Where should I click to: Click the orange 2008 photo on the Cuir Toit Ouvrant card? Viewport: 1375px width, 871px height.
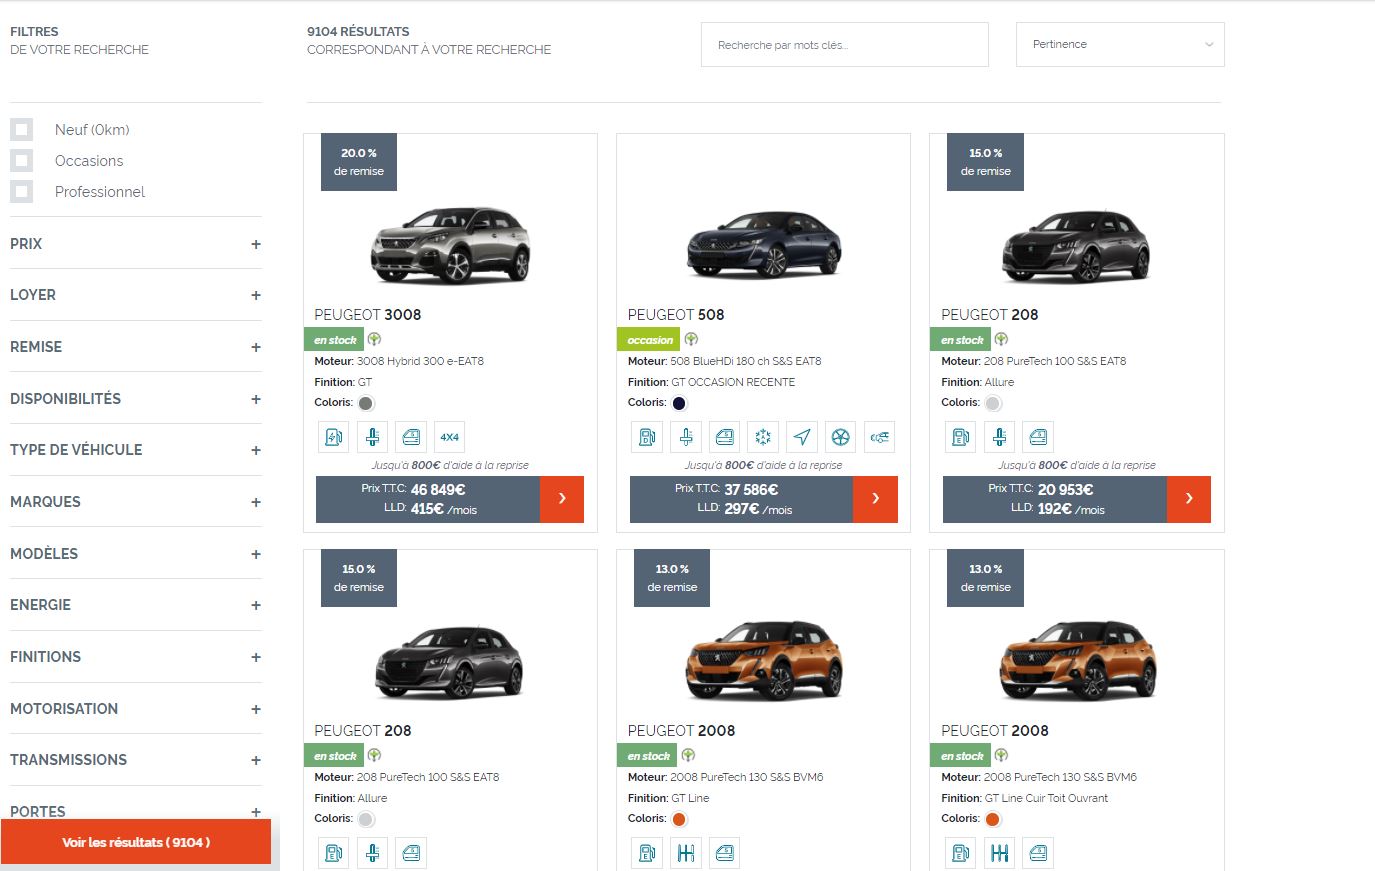(x=1078, y=660)
